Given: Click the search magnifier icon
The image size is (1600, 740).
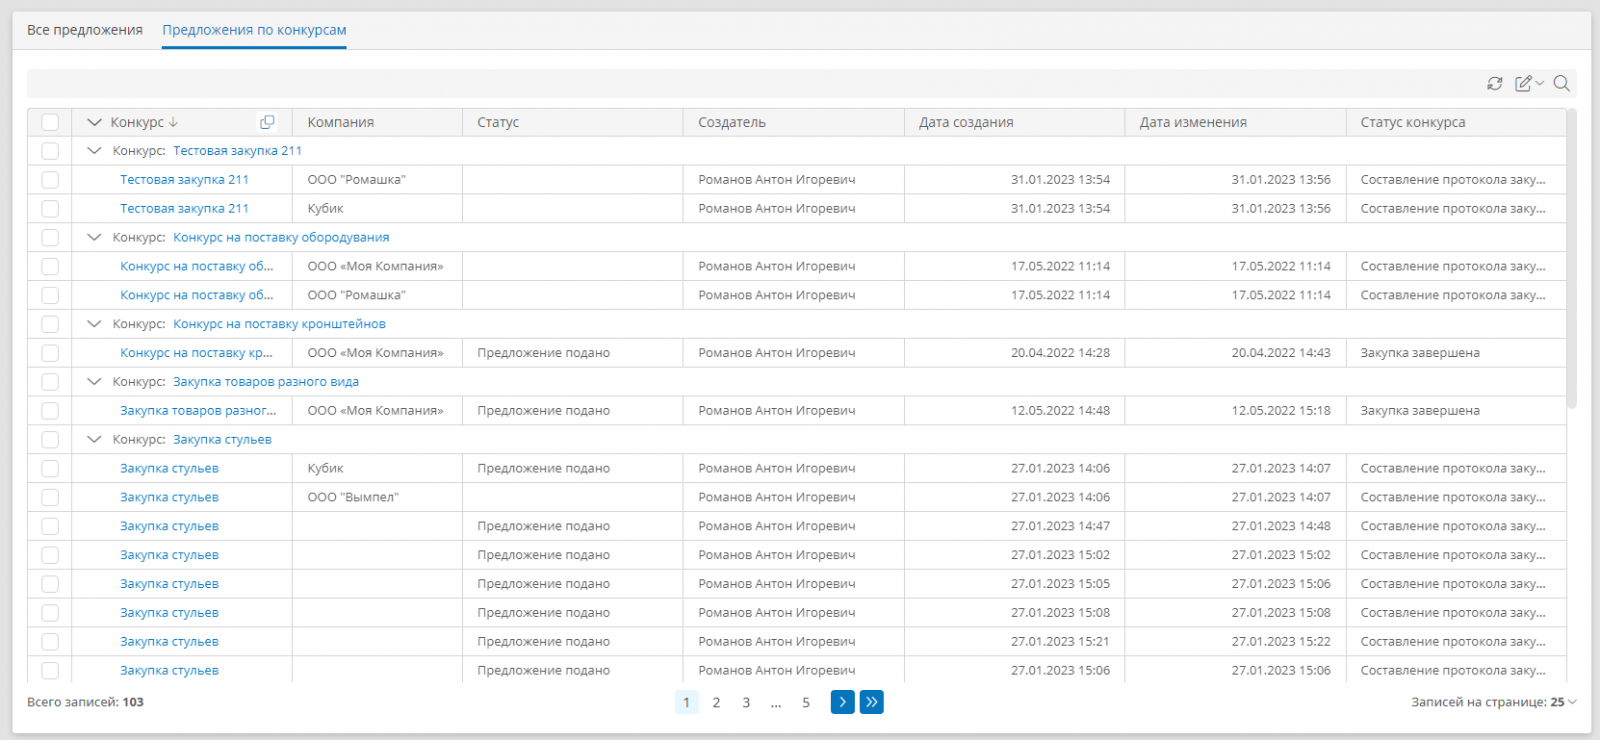Looking at the screenshot, I should point(1561,84).
